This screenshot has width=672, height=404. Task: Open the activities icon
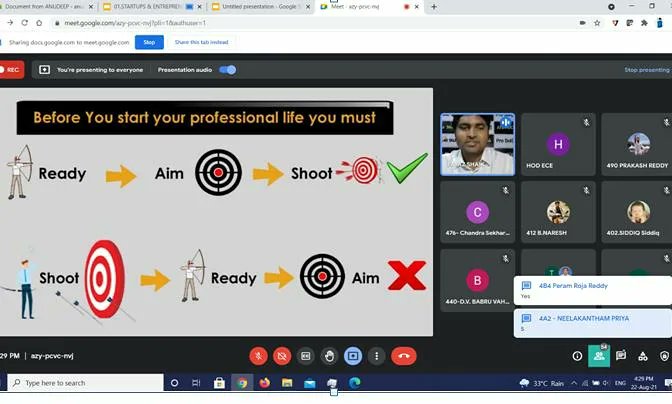pyautogui.click(x=642, y=356)
